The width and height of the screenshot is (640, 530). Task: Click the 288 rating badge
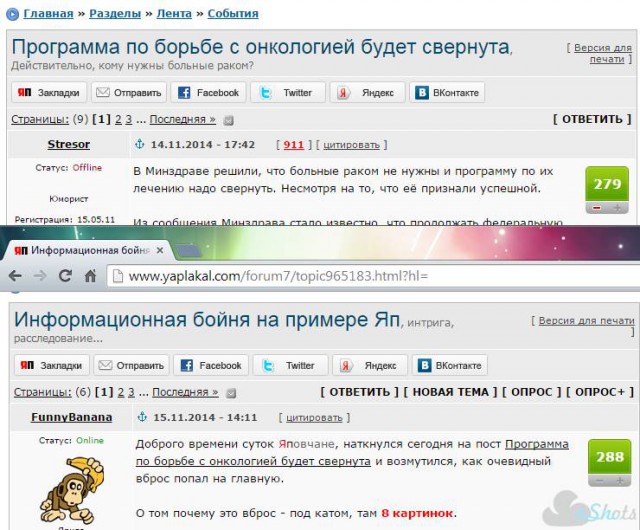pyautogui.click(x=609, y=457)
